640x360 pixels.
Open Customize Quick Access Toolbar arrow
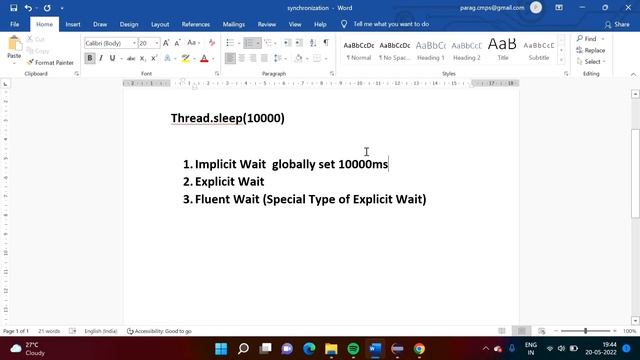coord(62,8)
